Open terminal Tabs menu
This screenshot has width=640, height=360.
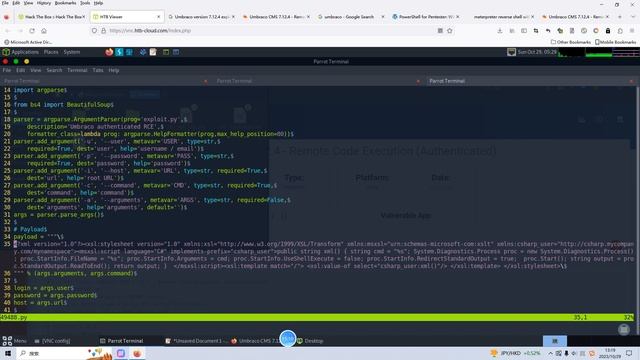(98, 71)
